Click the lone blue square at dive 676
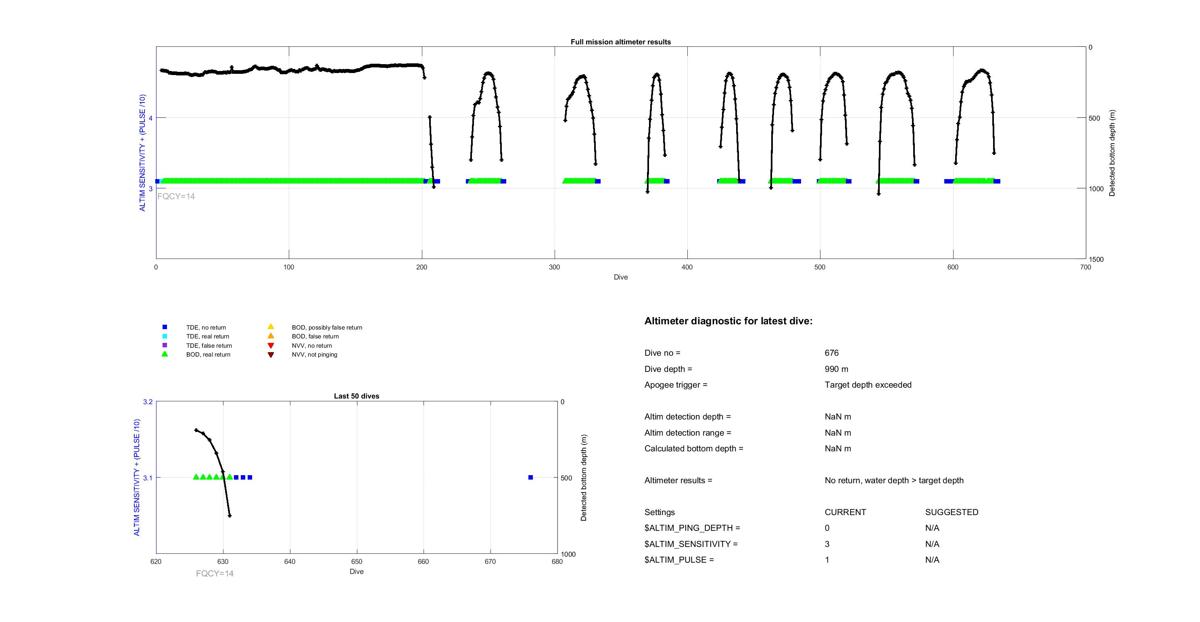This screenshot has width=1200, height=622. point(530,477)
